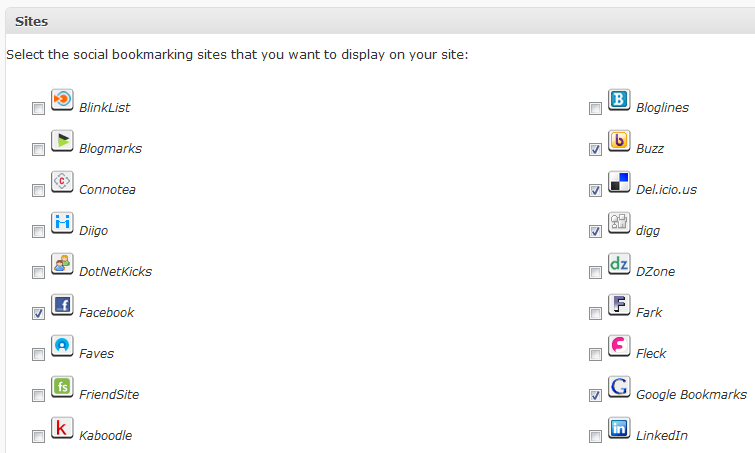755x453 pixels.
Task: Click the Sites panel header
Action: pyautogui.click(x=380, y=21)
